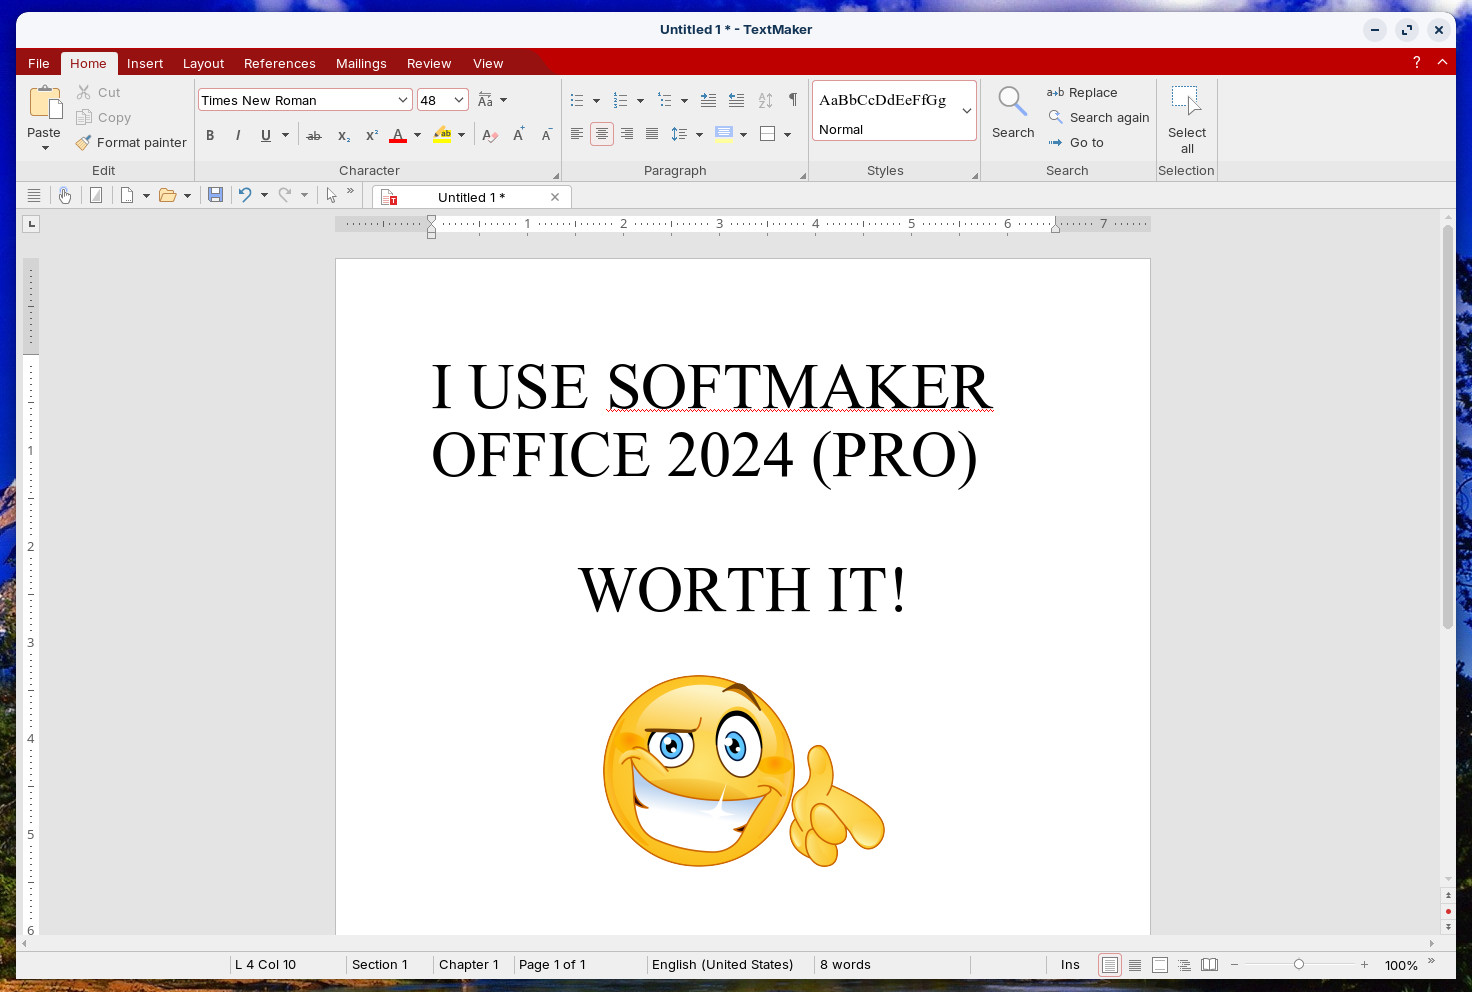Click the Search magnifier button
Screen dimensions: 1472x992
(x=1013, y=111)
